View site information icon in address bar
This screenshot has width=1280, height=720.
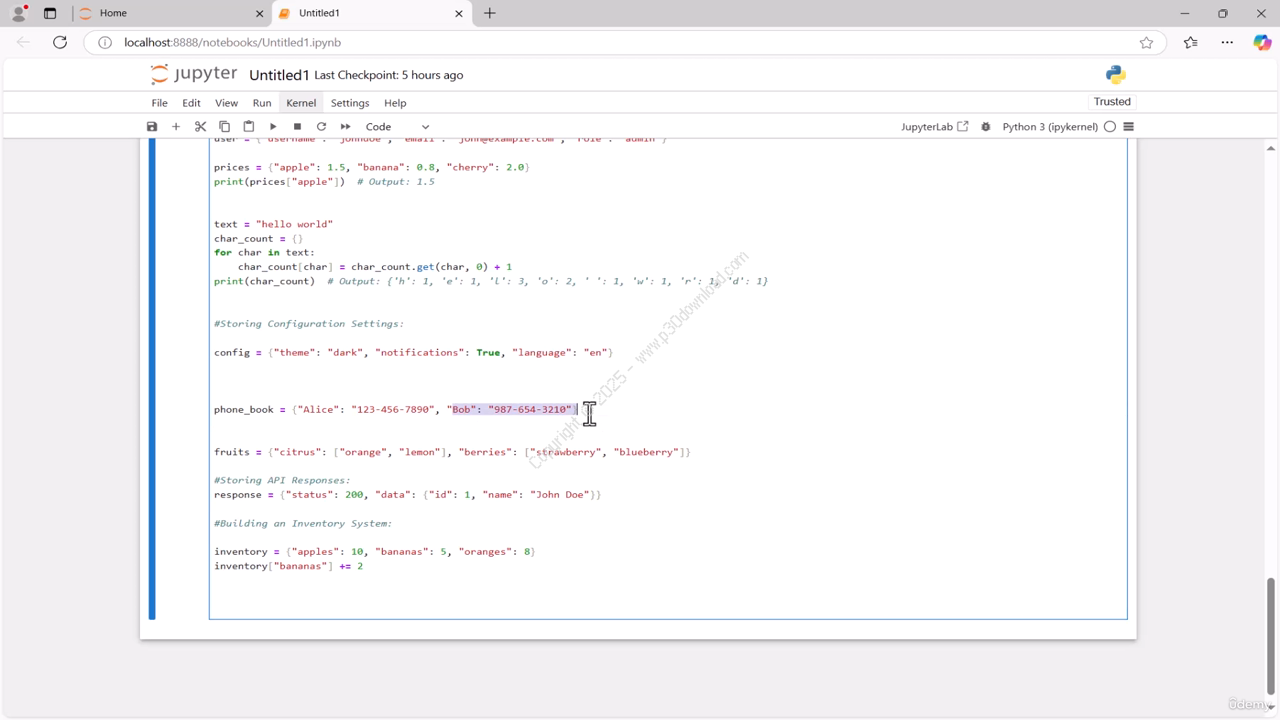coord(104,42)
